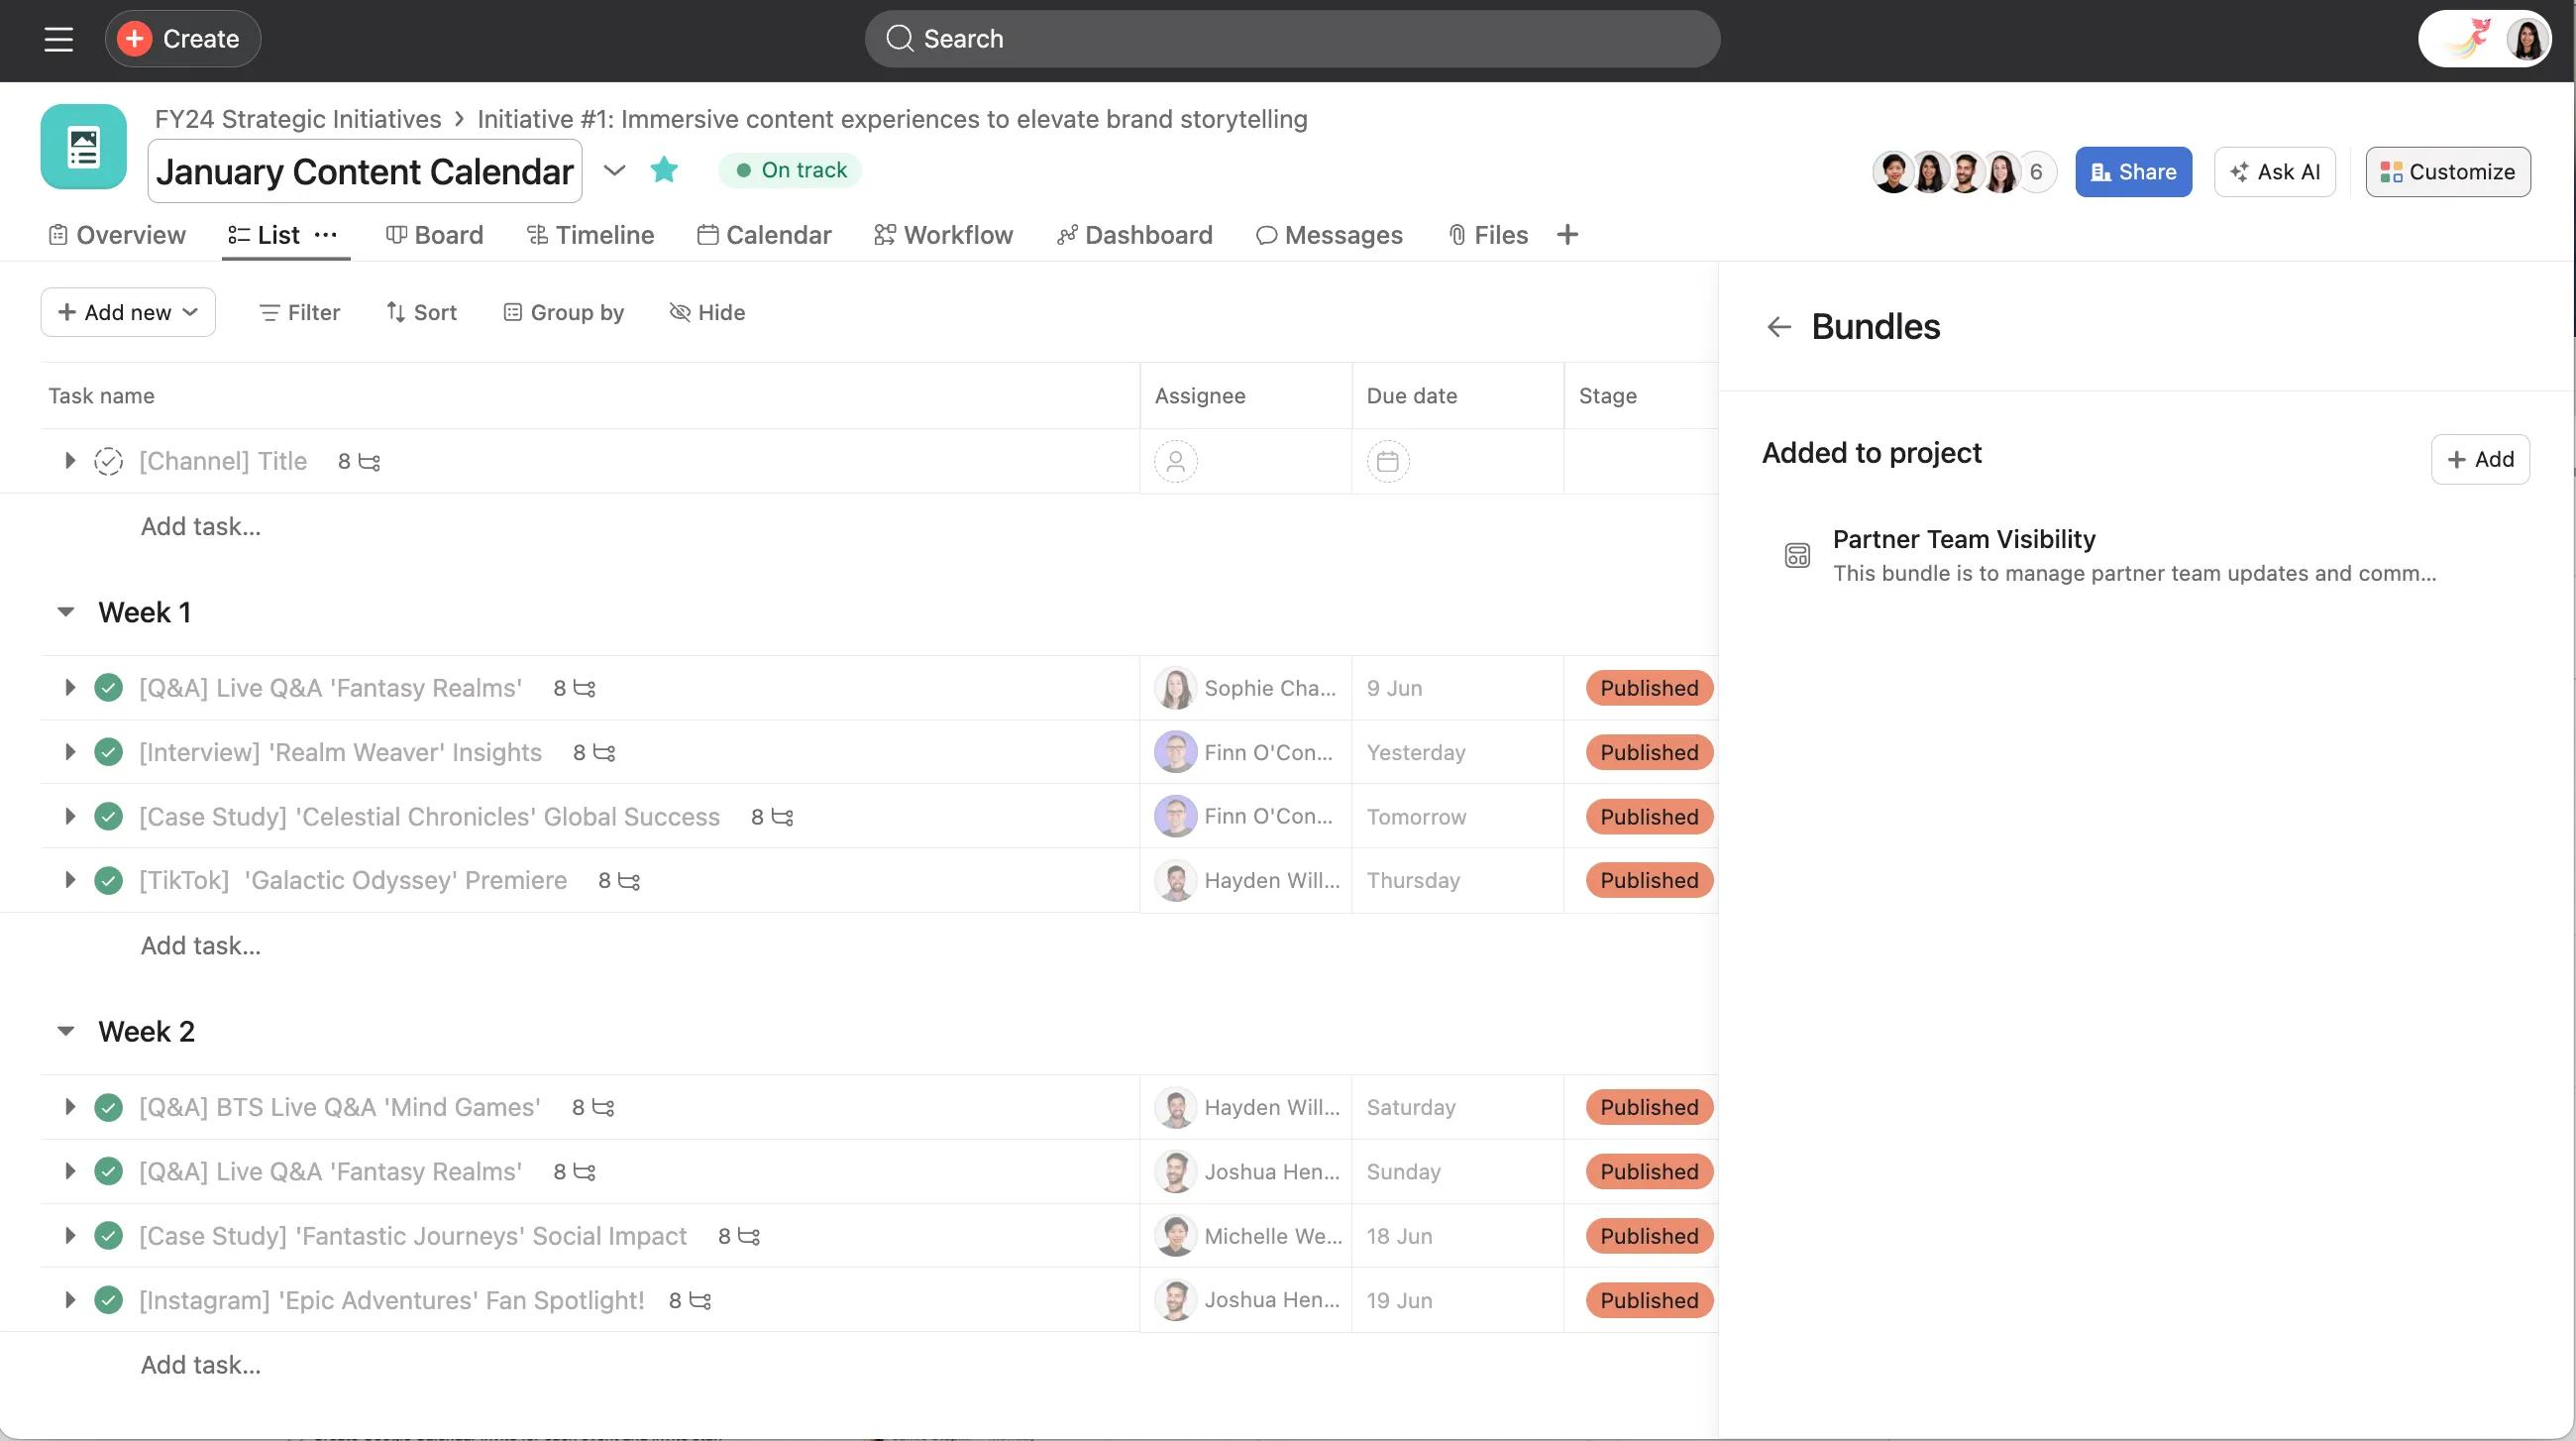This screenshot has width=2576, height=1441.
Task: Collapse the Week 1 section
Action: pos(66,611)
